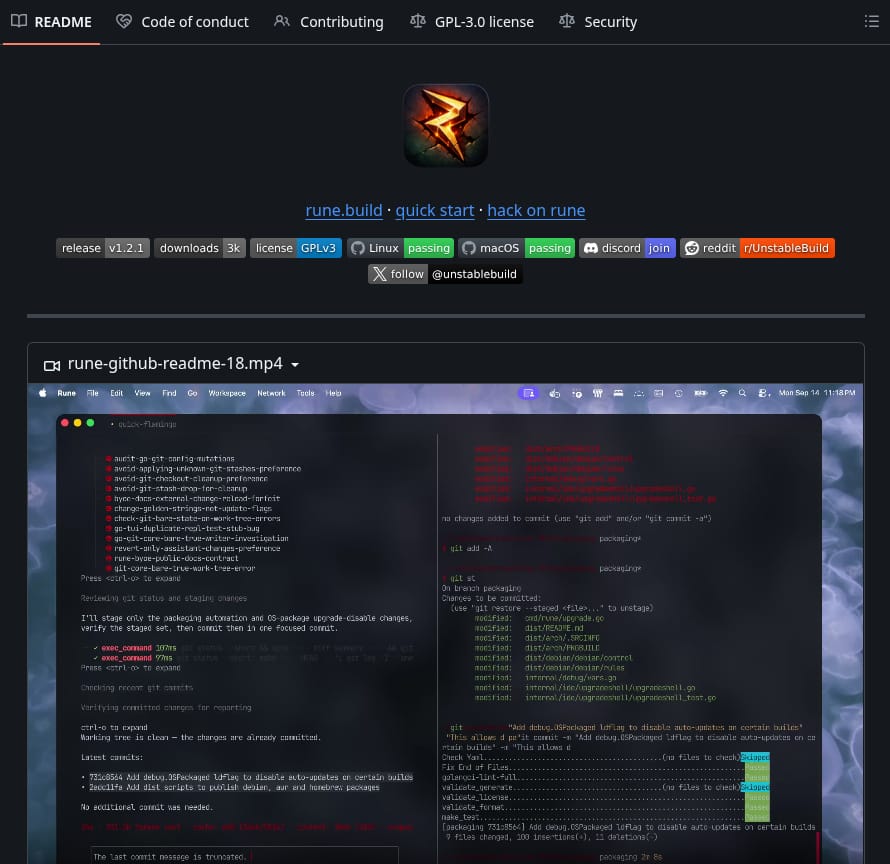Image resolution: width=890 pixels, height=864 pixels.
Task: Open the Help menu in the video
Action: pos(333,393)
